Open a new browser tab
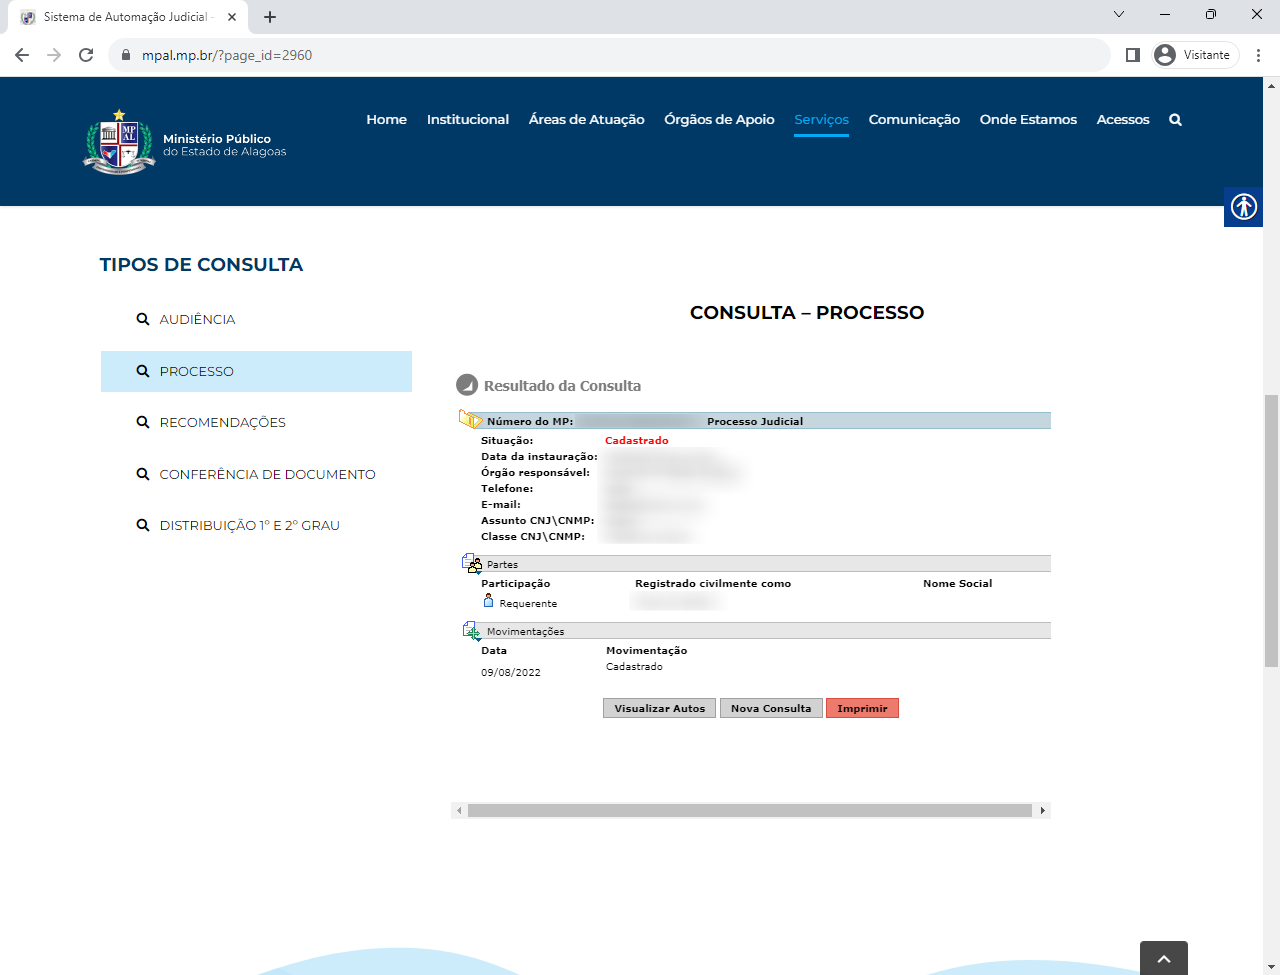The width and height of the screenshot is (1280, 975). 270,17
